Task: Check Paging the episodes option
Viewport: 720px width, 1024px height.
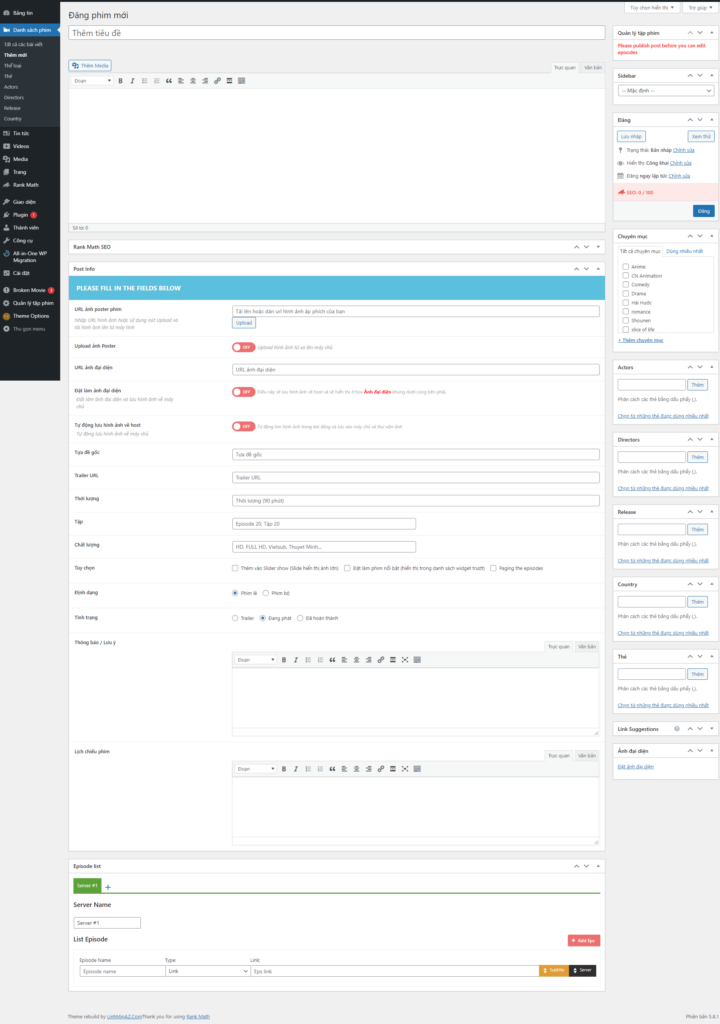Action: (x=493, y=568)
